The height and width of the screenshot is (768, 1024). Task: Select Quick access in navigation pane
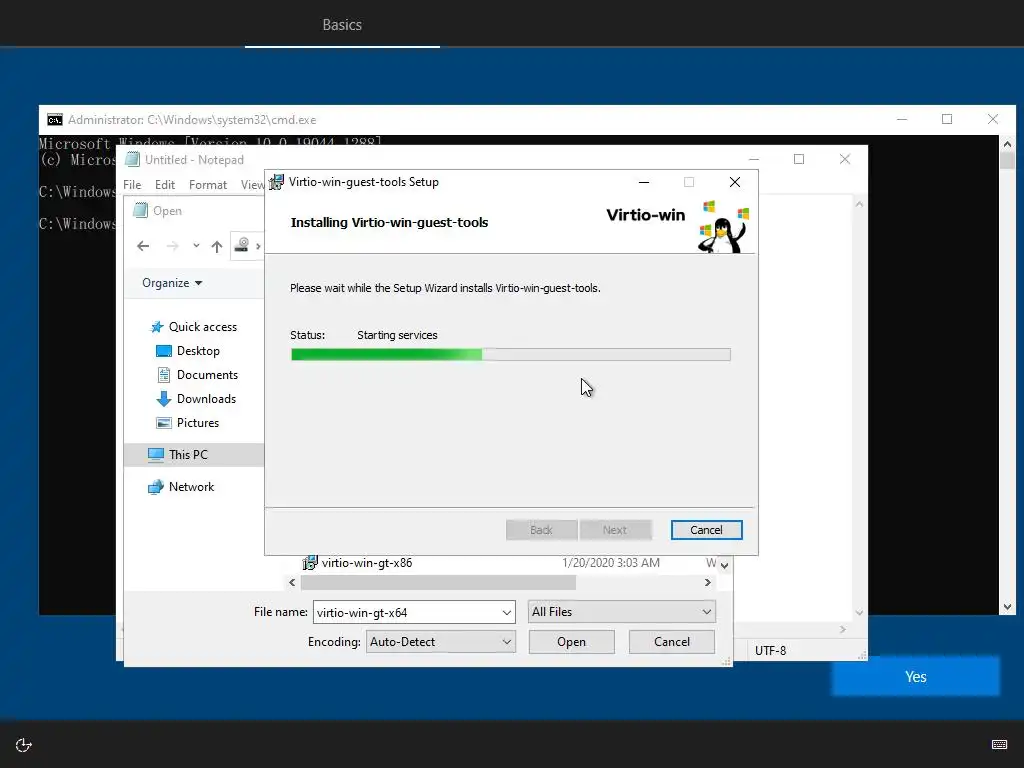click(x=202, y=327)
